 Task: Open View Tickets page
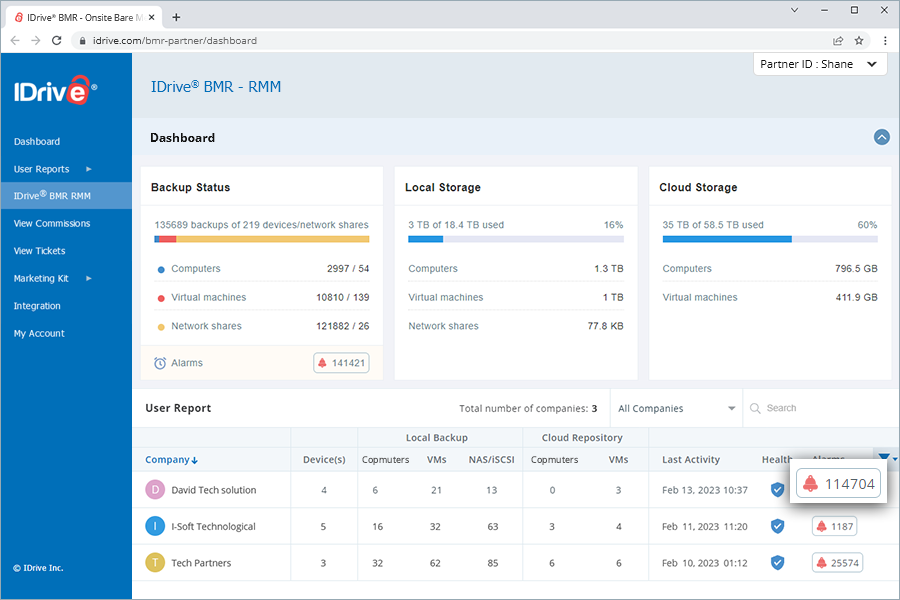click(40, 251)
